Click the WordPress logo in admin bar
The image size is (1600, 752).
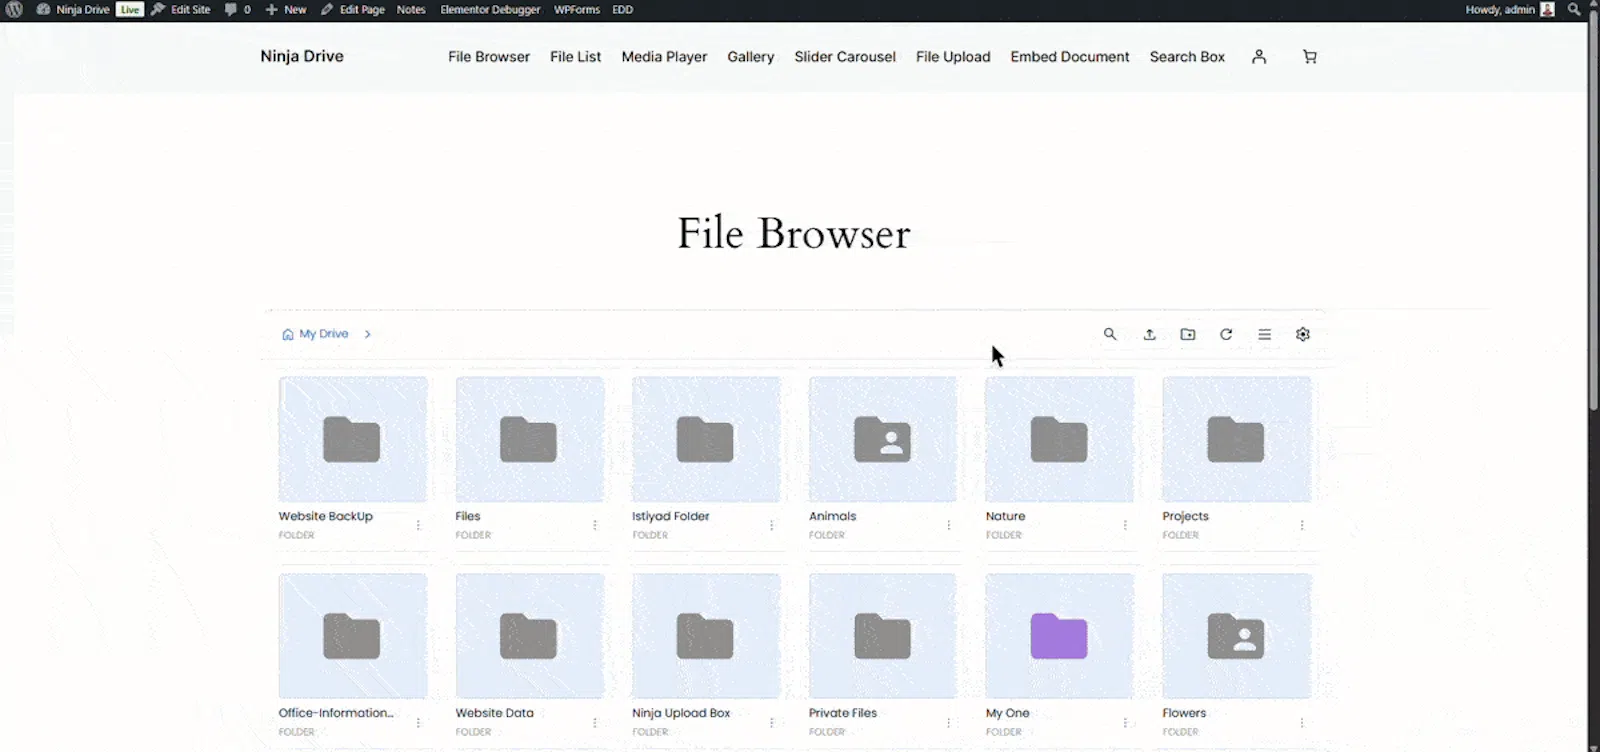[x=14, y=10]
